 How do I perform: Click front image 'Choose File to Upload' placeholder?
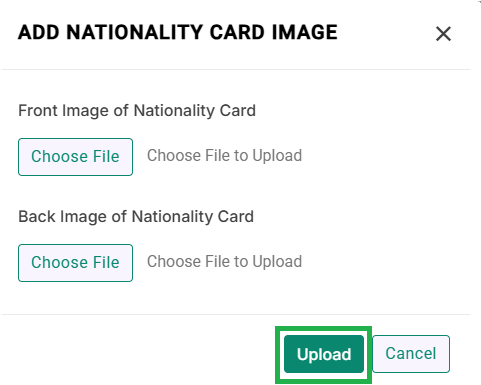224,156
